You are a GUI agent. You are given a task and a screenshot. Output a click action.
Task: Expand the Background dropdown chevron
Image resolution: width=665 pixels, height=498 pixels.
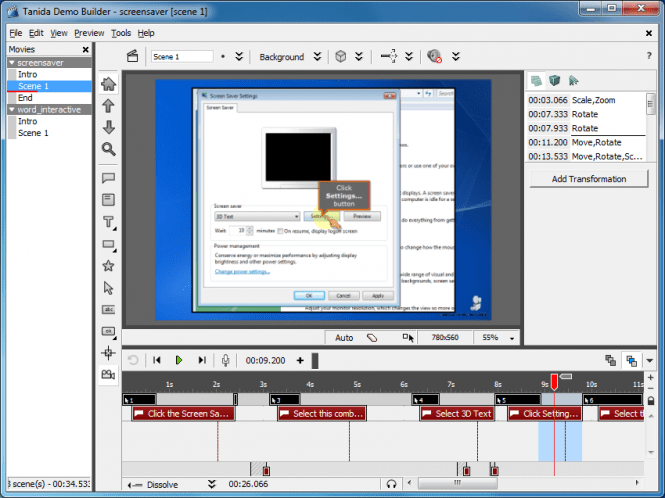click(317, 56)
